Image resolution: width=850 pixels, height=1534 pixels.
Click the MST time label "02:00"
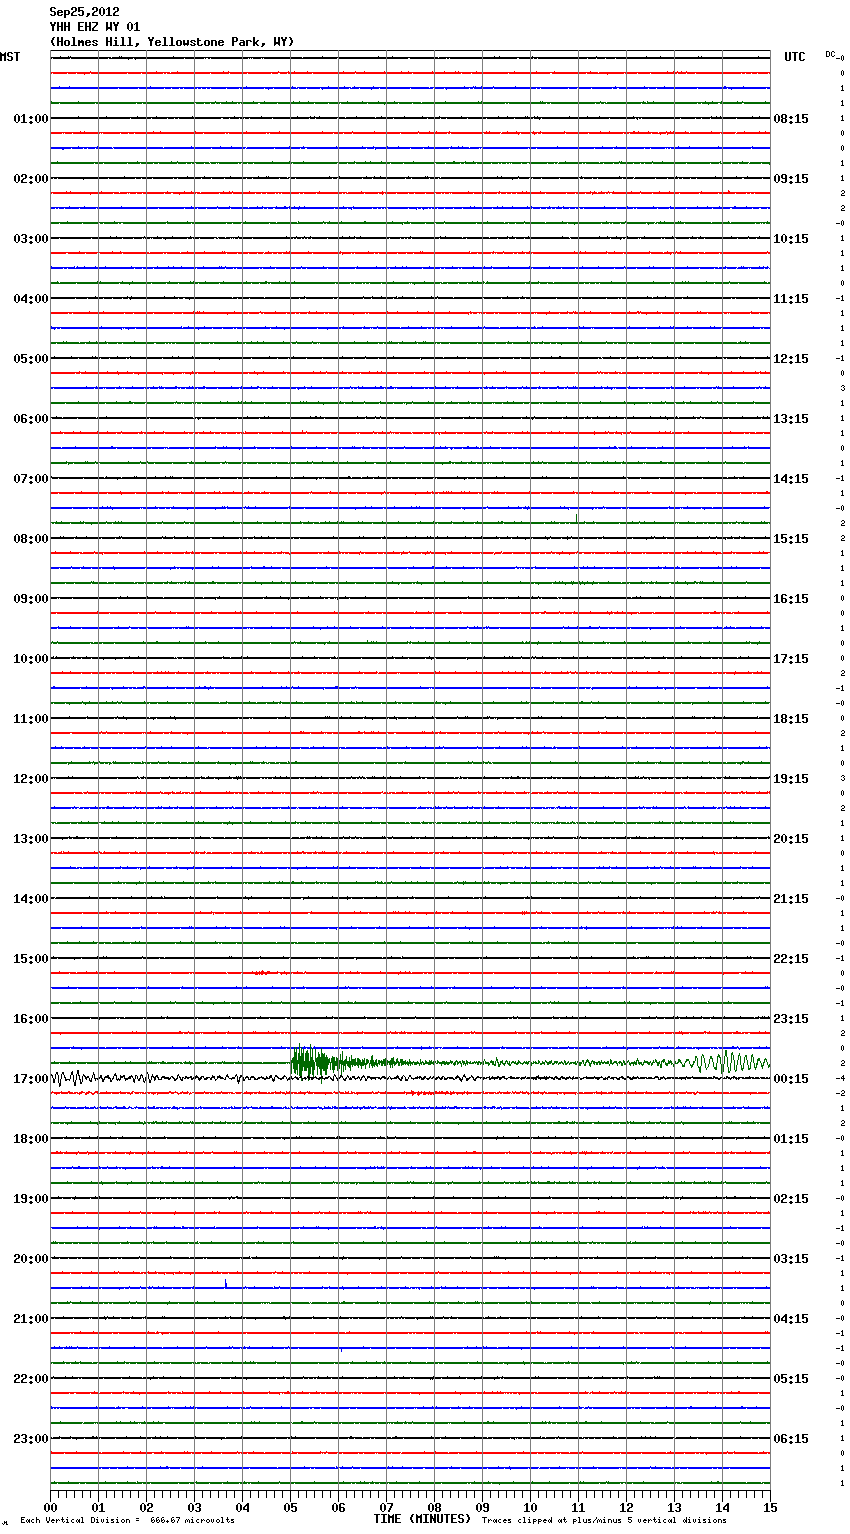31,179
